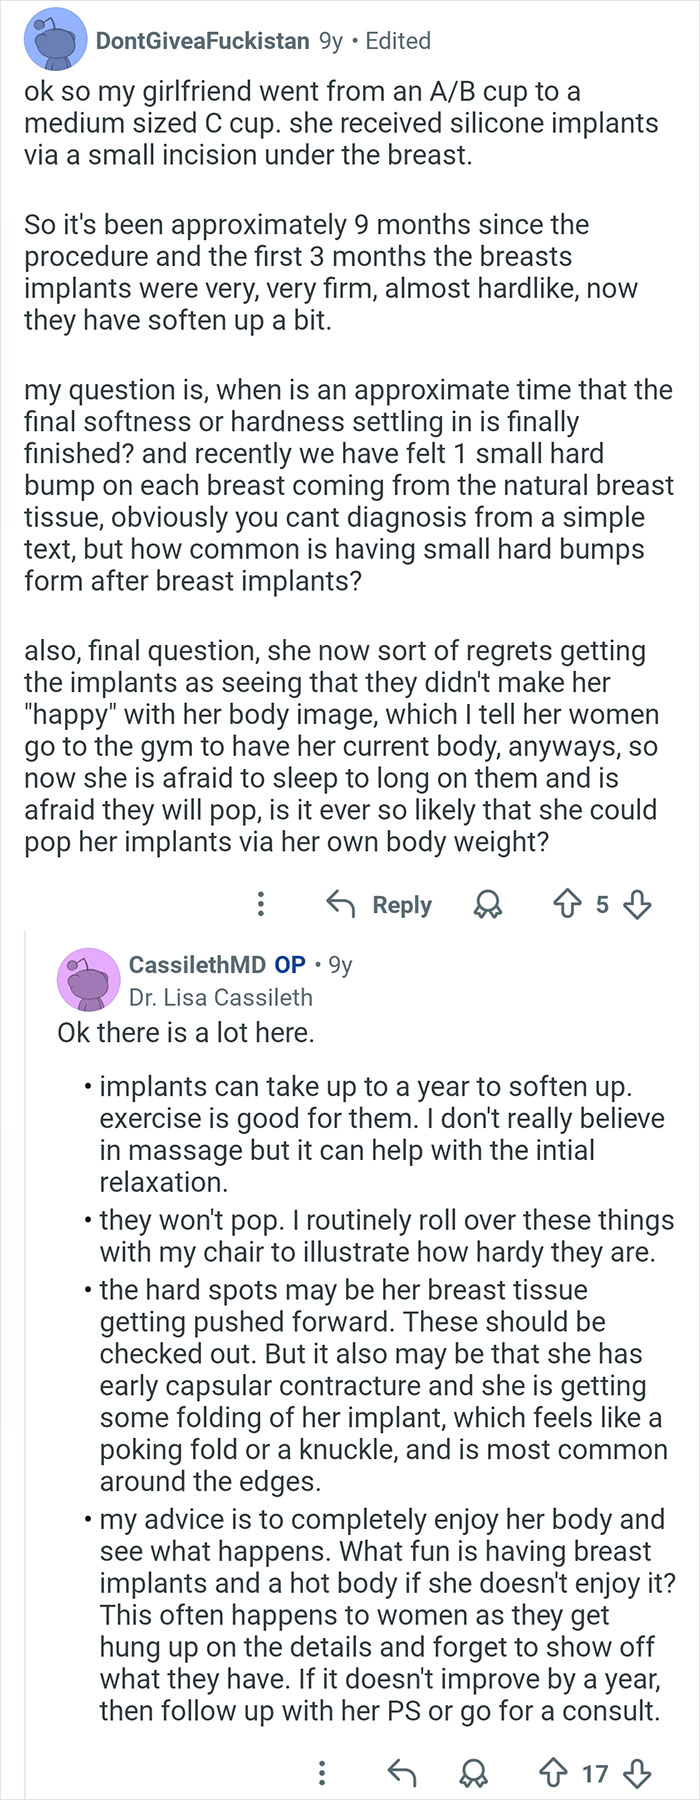Toggle upvote on the 5-score comment
The image size is (700, 1800).
pyautogui.click(x=568, y=905)
